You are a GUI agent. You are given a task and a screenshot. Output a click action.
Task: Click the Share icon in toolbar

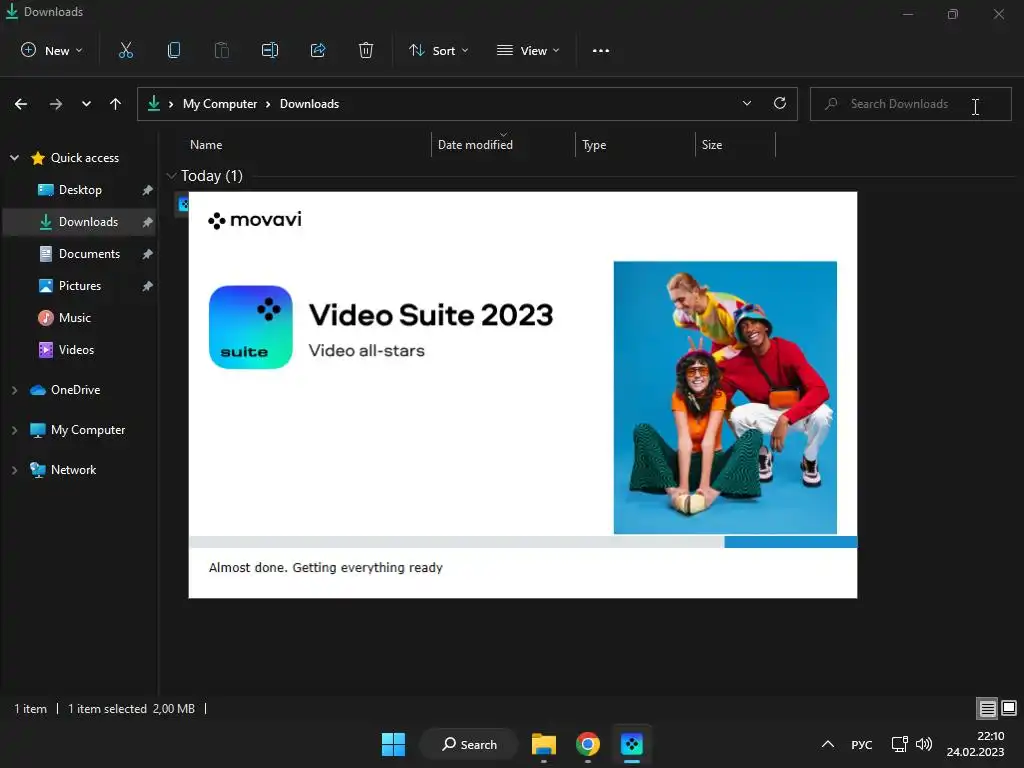318,50
